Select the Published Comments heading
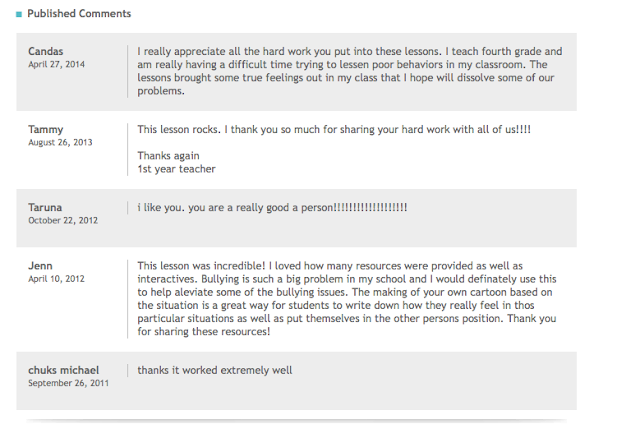The image size is (640, 424). 79,13
